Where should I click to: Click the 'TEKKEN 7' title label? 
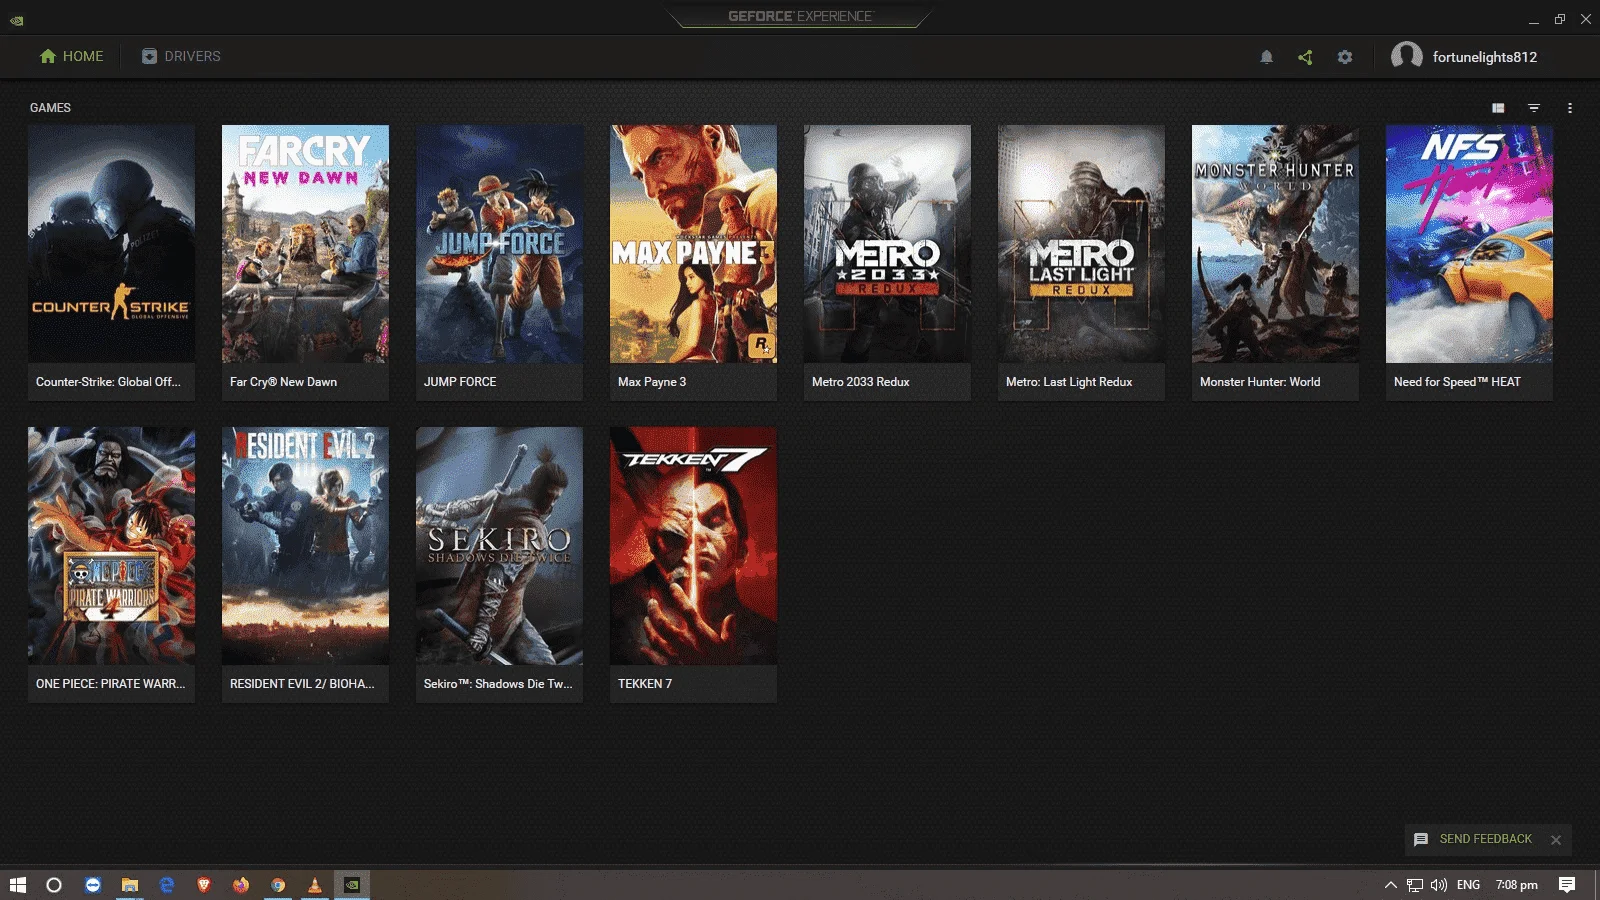click(x=645, y=684)
